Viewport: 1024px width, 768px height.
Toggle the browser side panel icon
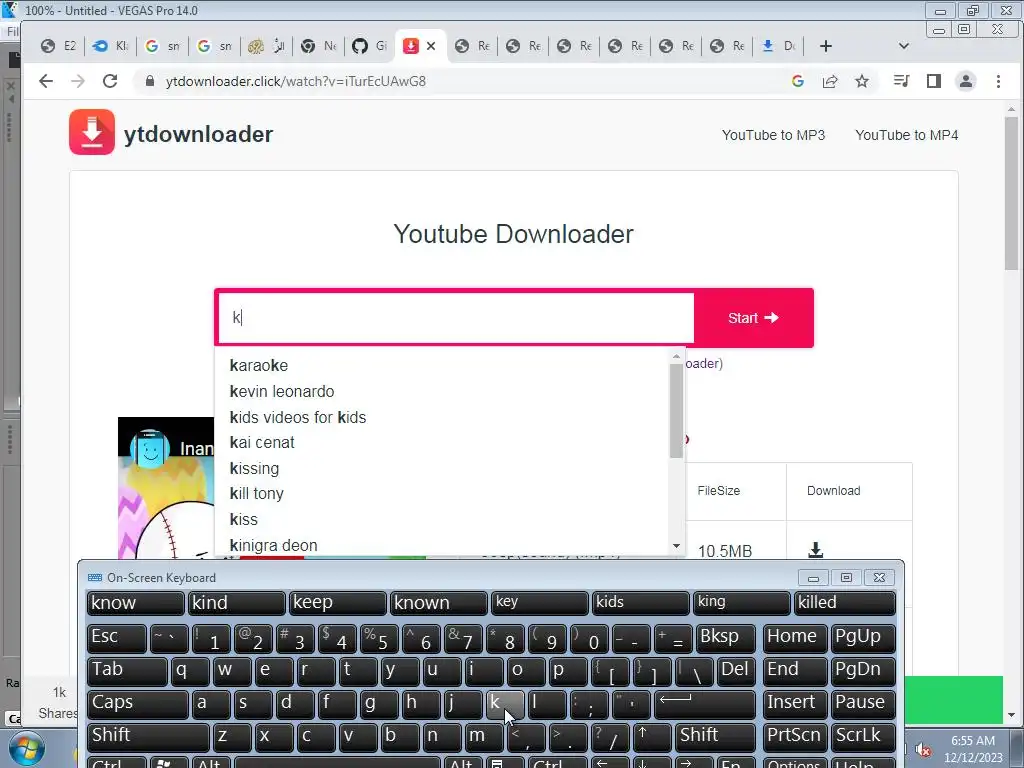pyautogui.click(x=934, y=81)
